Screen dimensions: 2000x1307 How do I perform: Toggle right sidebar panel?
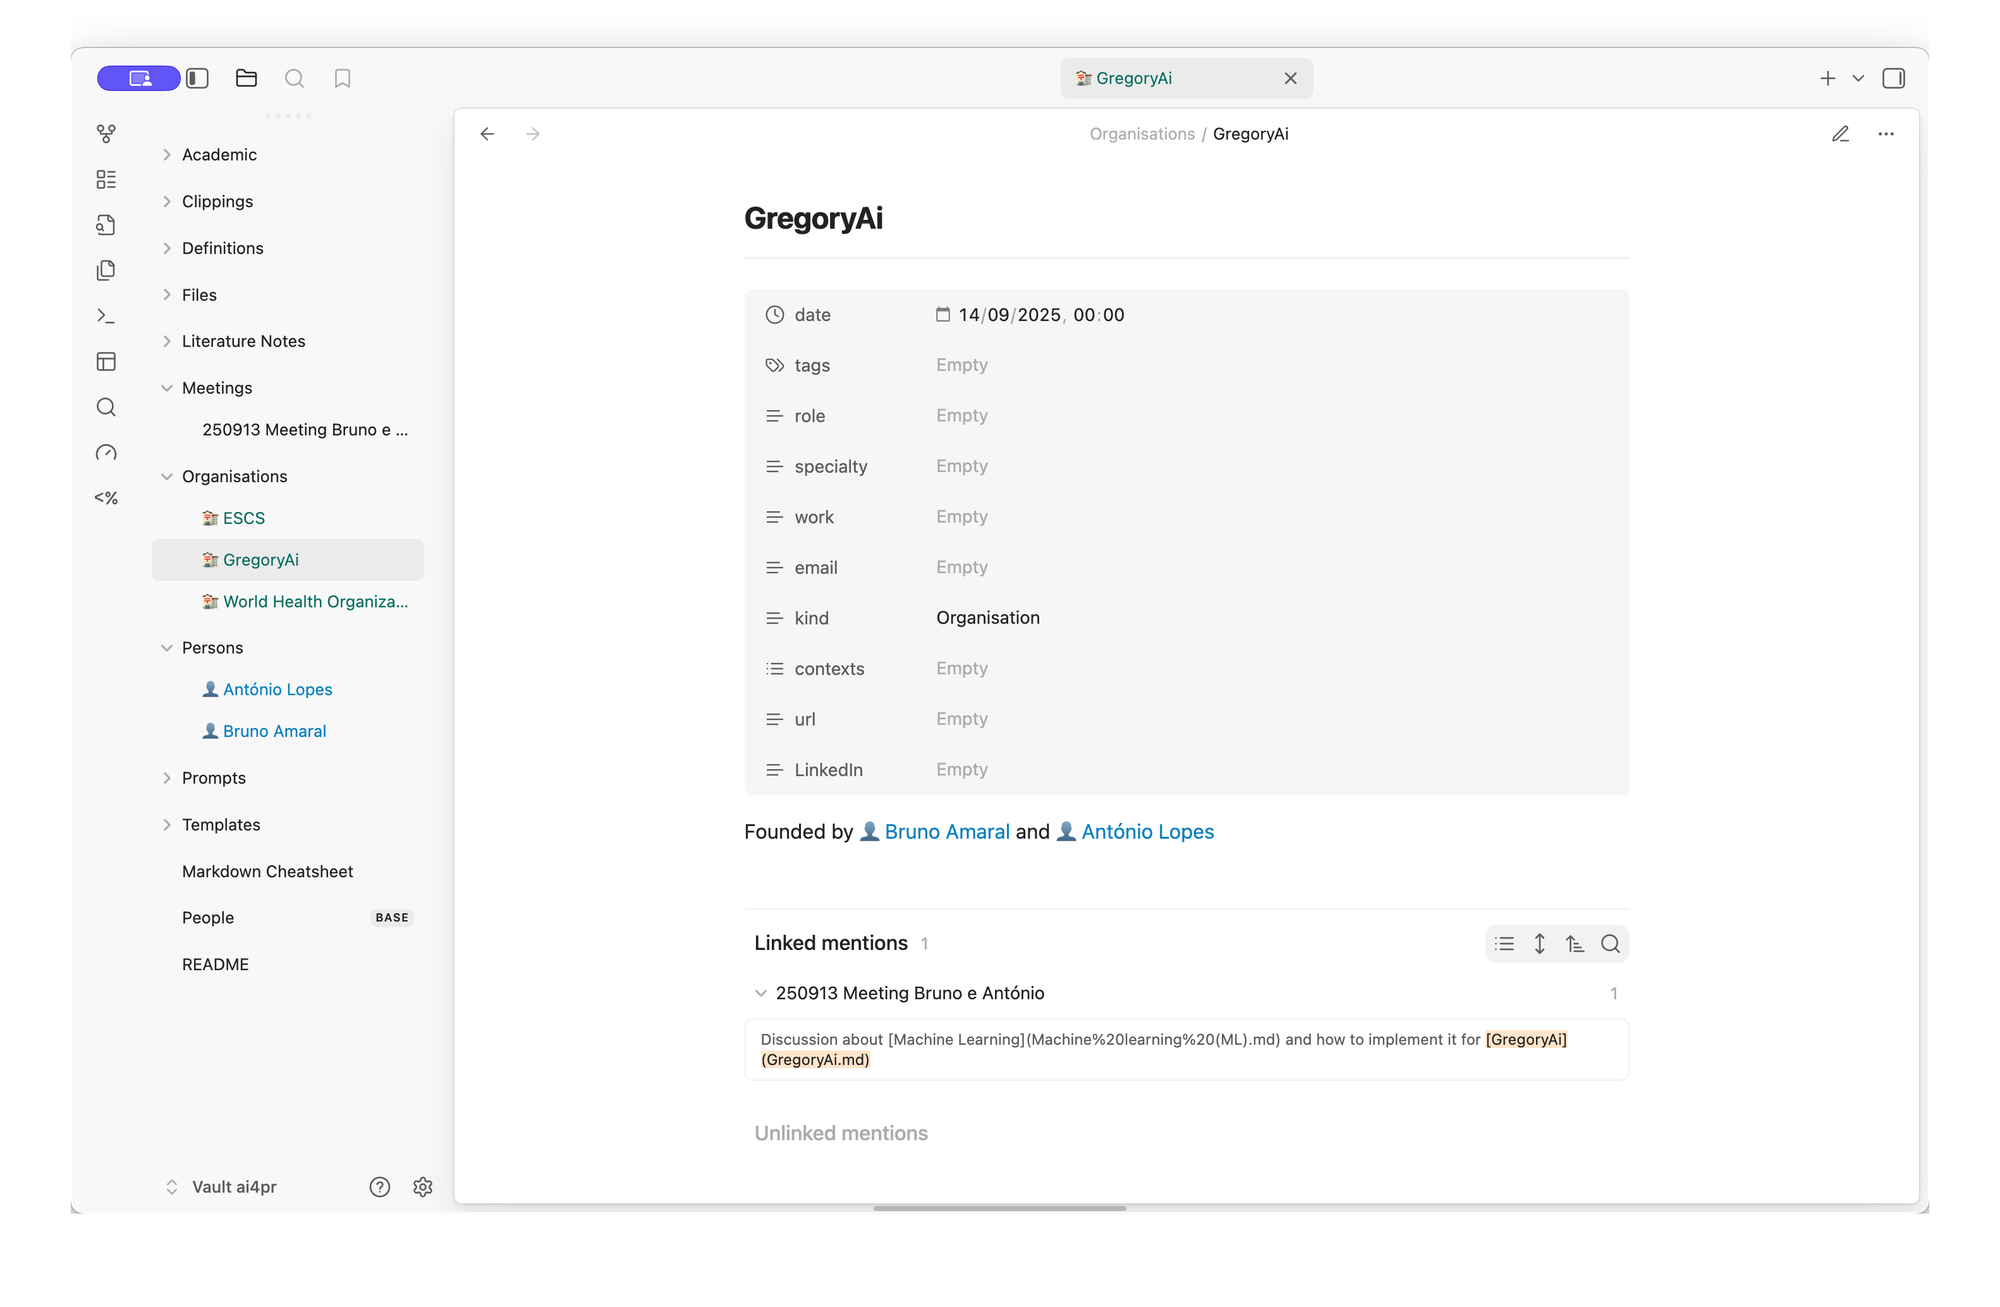click(x=1893, y=78)
